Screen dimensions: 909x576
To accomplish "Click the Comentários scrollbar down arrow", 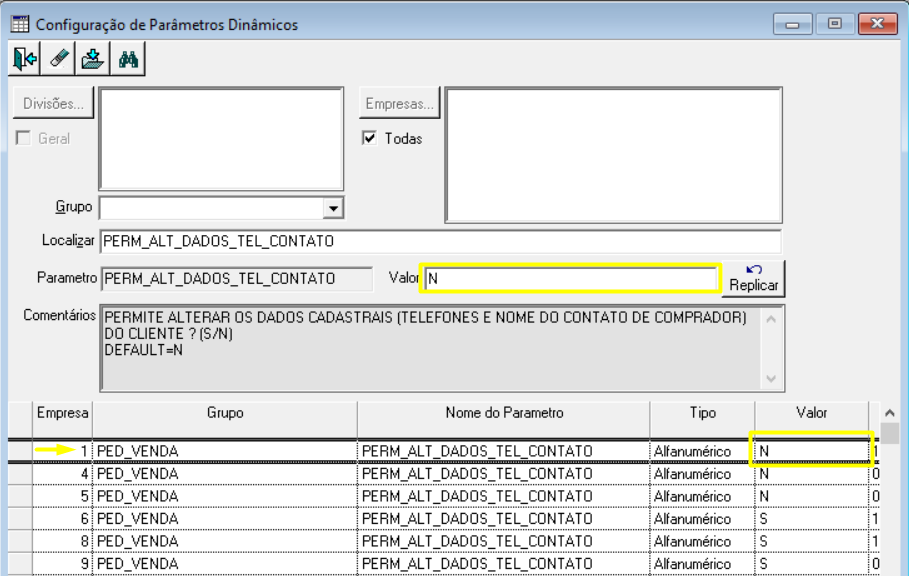I will pyautogui.click(x=772, y=378).
